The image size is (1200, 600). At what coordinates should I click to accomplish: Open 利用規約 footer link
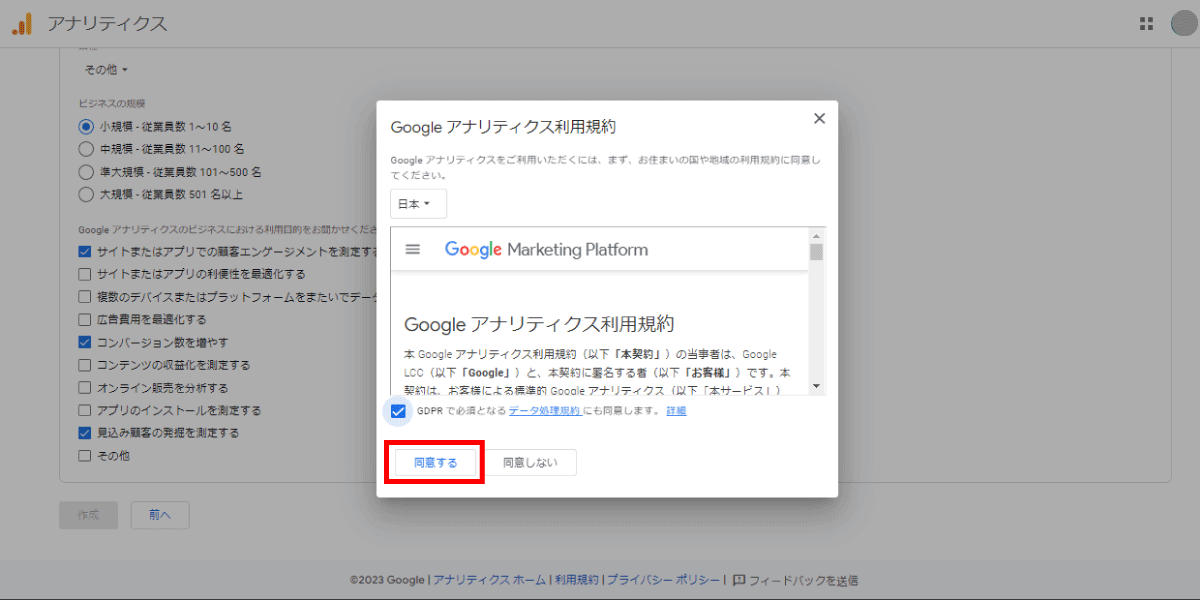pyautogui.click(x=577, y=580)
